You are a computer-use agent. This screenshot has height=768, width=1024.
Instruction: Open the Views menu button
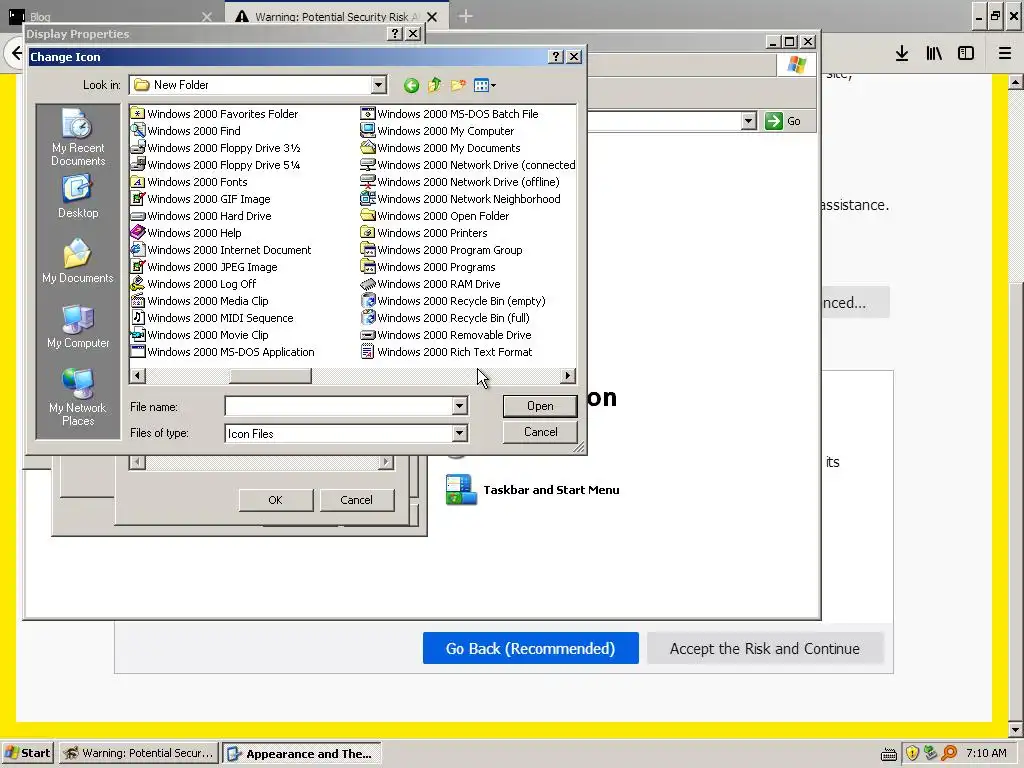pos(485,85)
